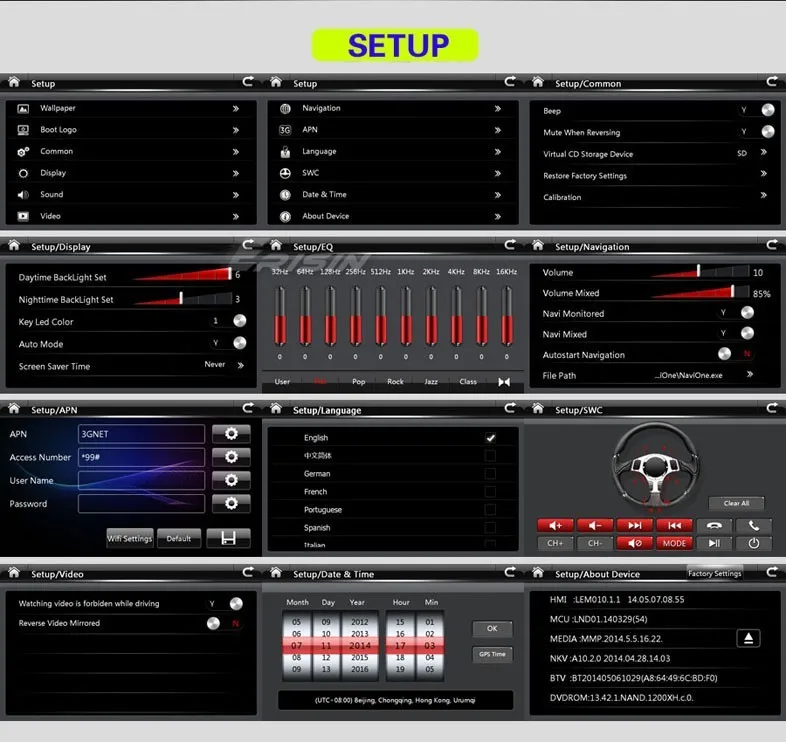Click About Device info icon
Viewport: 786px width, 742px height.
(x=285, y=217)
